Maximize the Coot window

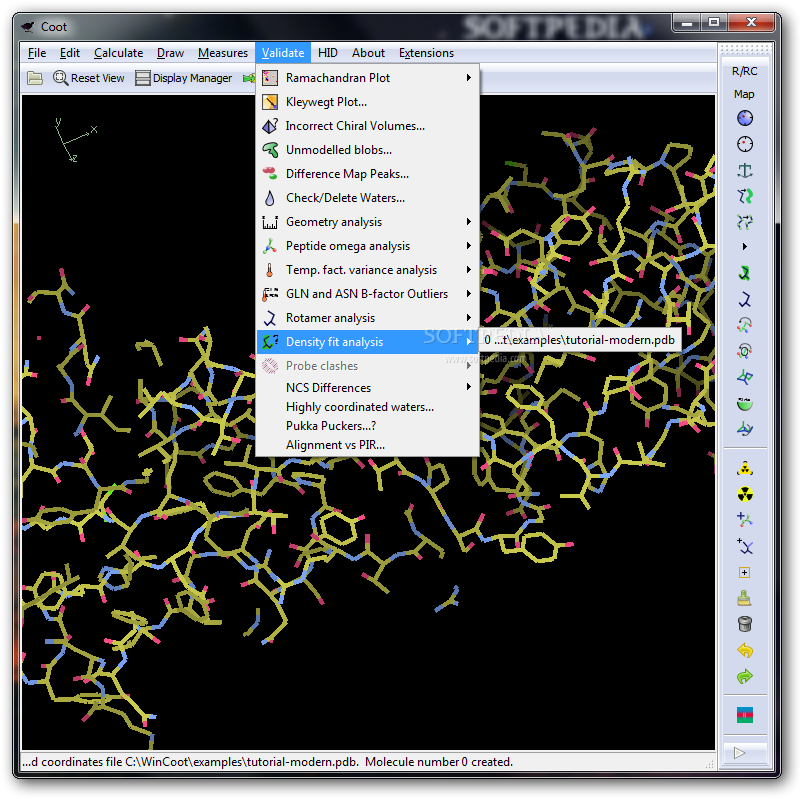pos(714,23)
